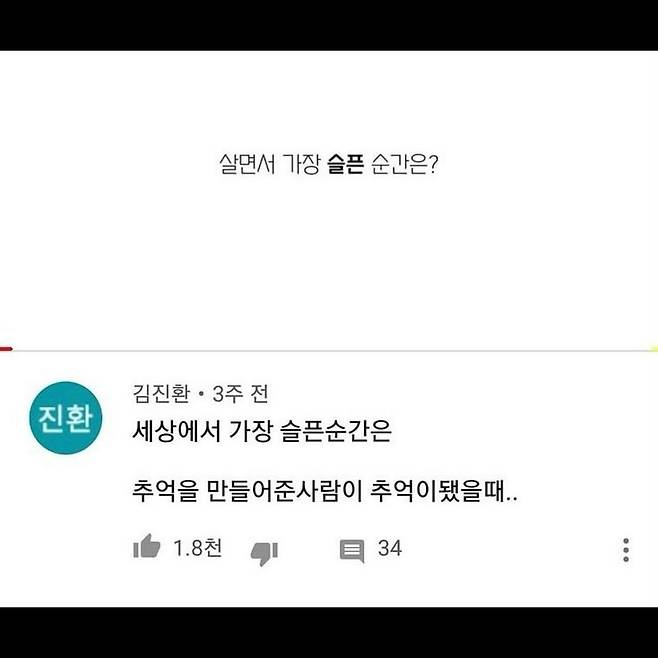Click the black letterbox bar at bottom
Image resolution: width=658 pixels, height=658 pixels.
click(329, 632)
